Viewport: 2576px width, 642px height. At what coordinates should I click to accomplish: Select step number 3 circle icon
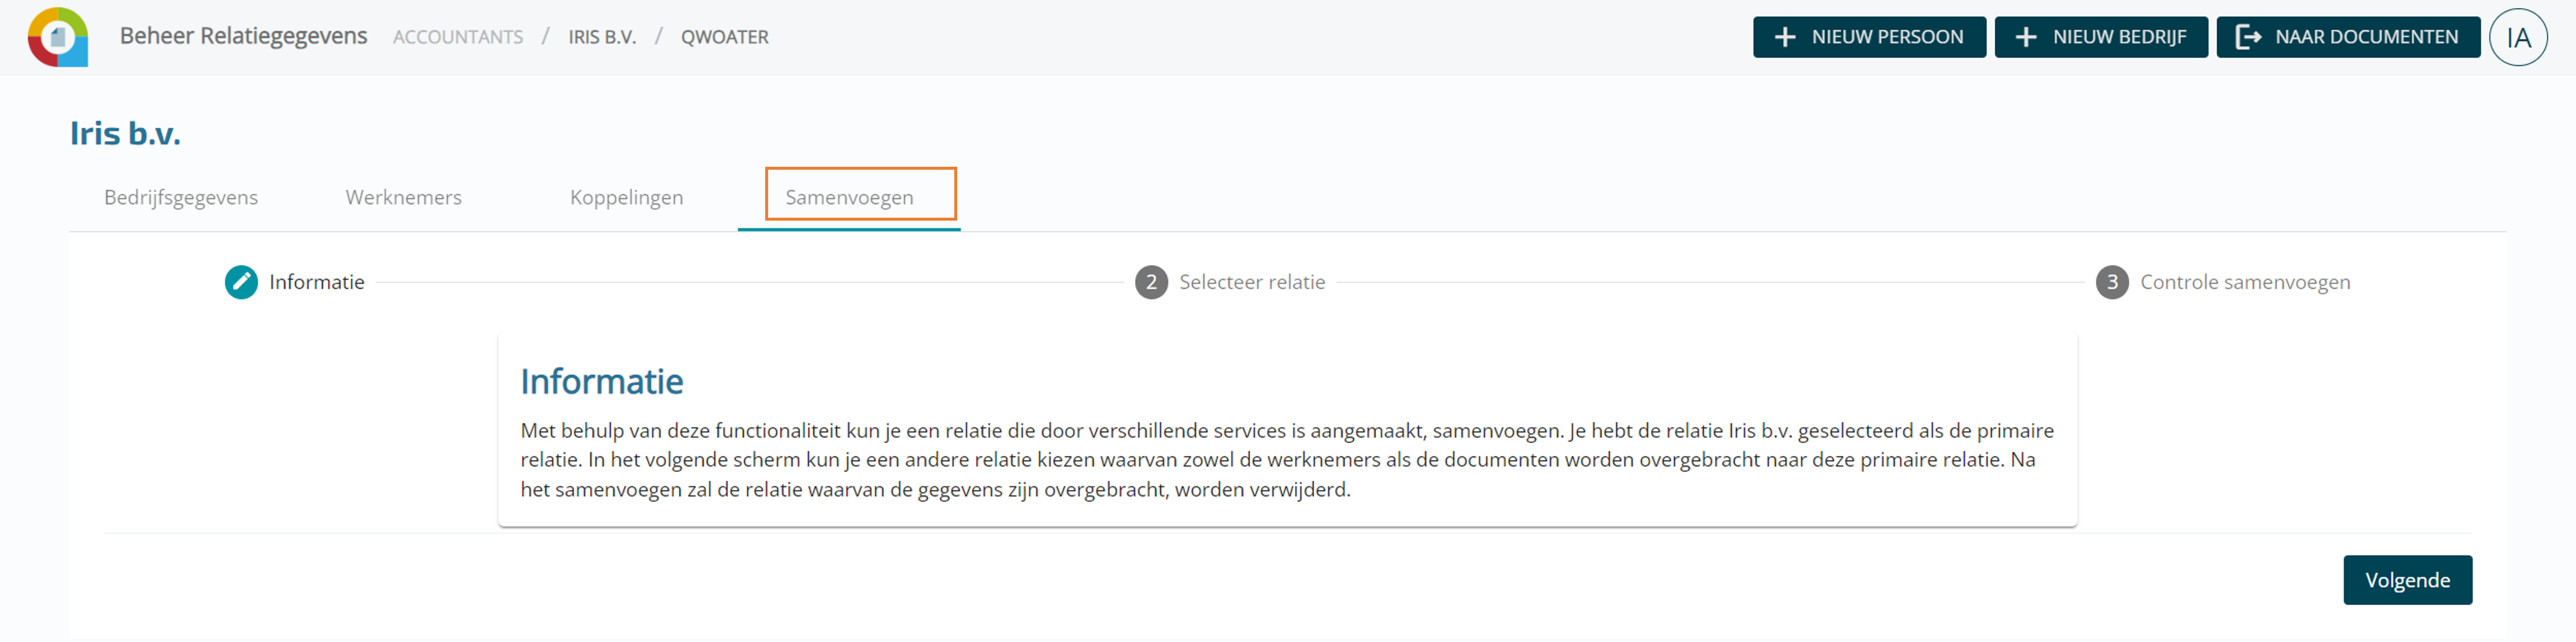(2112, 282)
